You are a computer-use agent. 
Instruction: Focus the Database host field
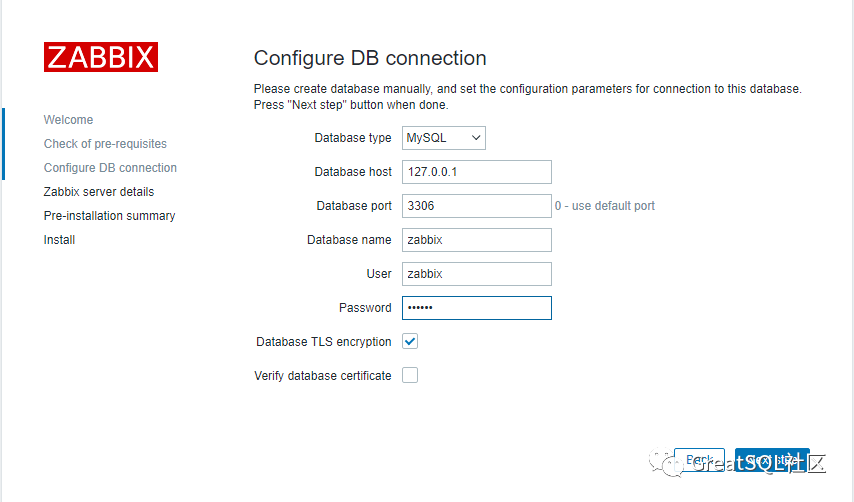point(477,172)
